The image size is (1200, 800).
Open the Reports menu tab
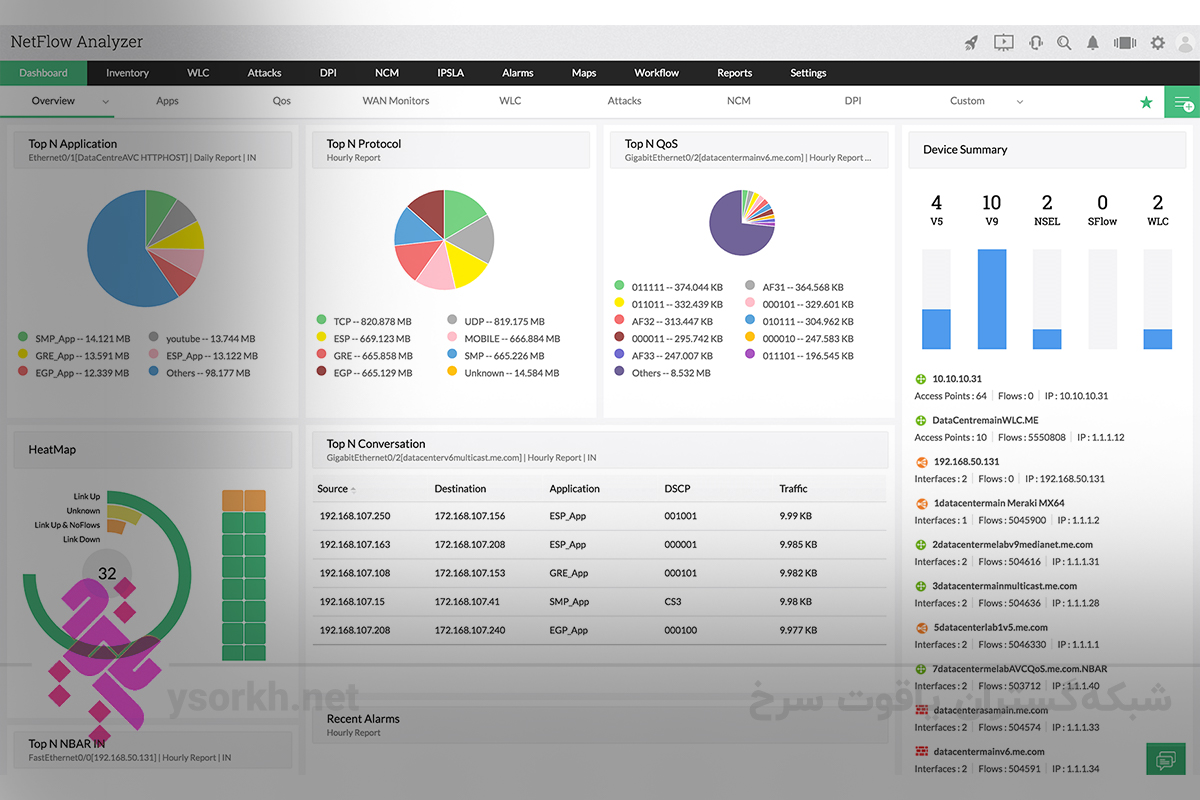734,73
